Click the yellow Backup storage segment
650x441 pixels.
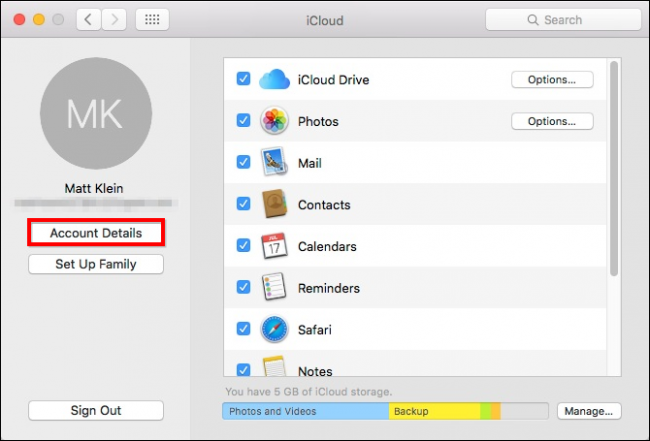[434, 411]
